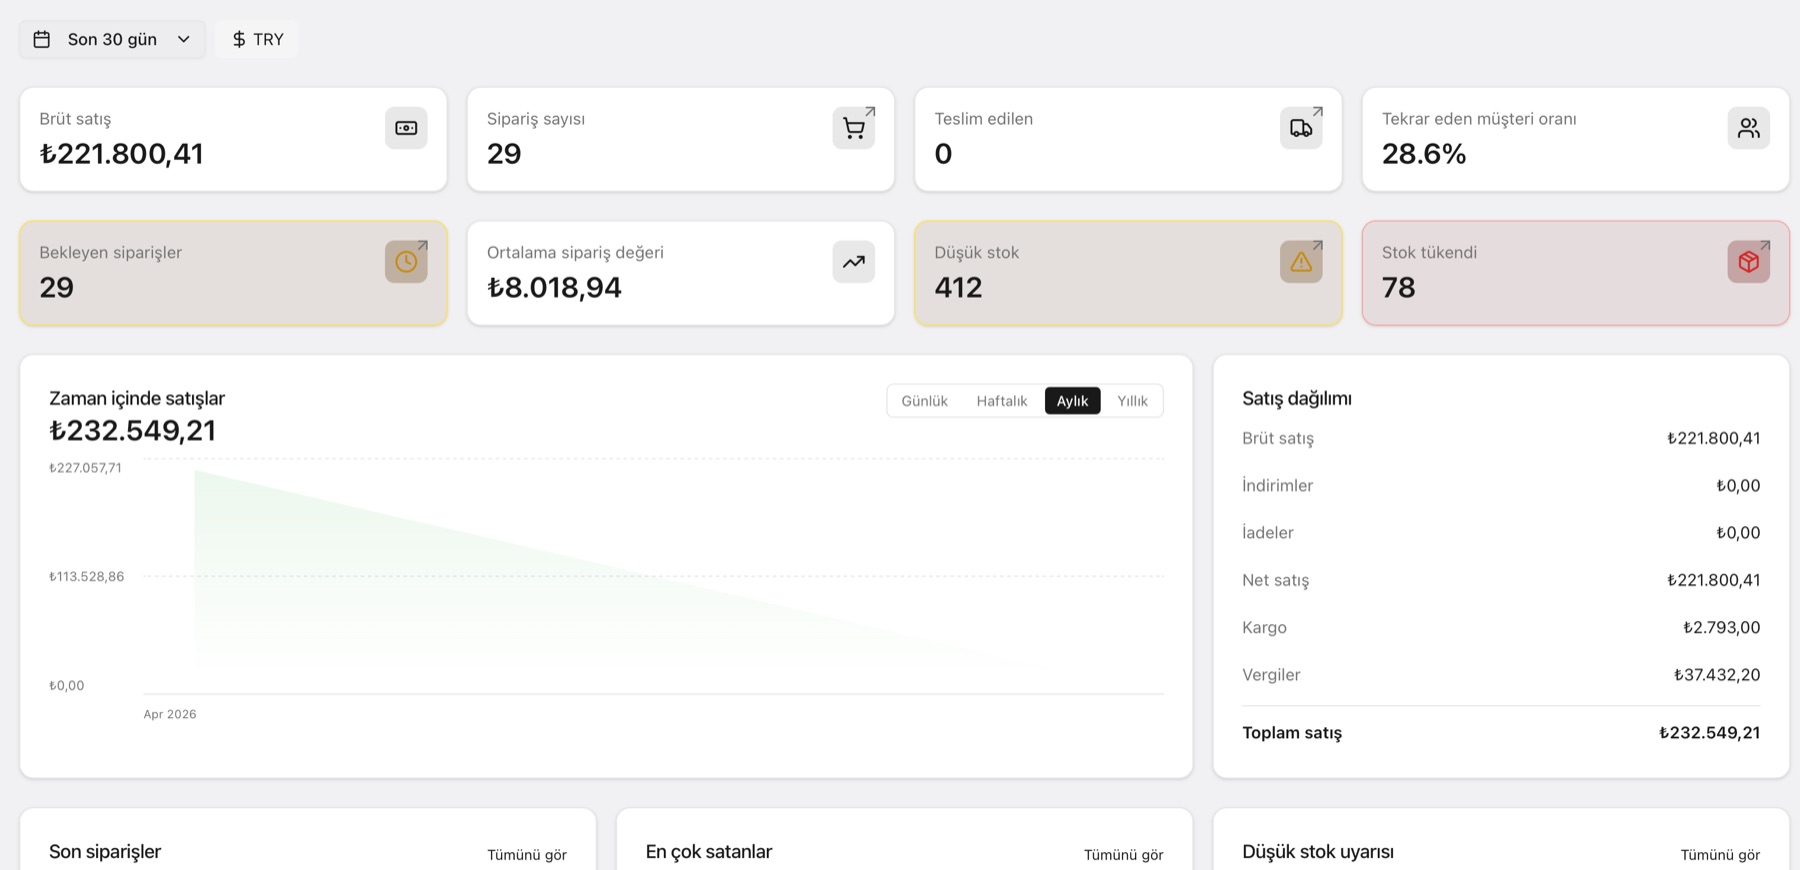The image size is (1800, 870).
Task: Open the clock icon on Bekleyen siparişler card
Action: coord(406,262)
